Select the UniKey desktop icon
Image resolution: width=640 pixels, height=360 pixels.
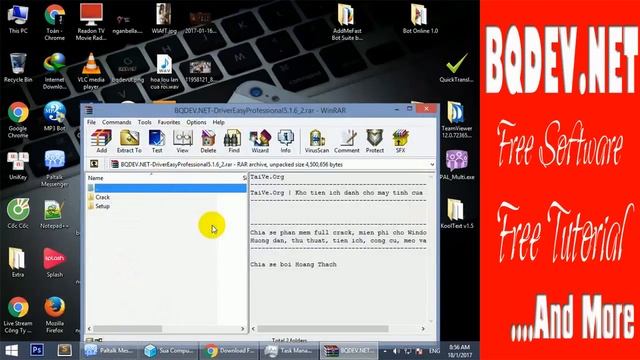pos(18,165)
